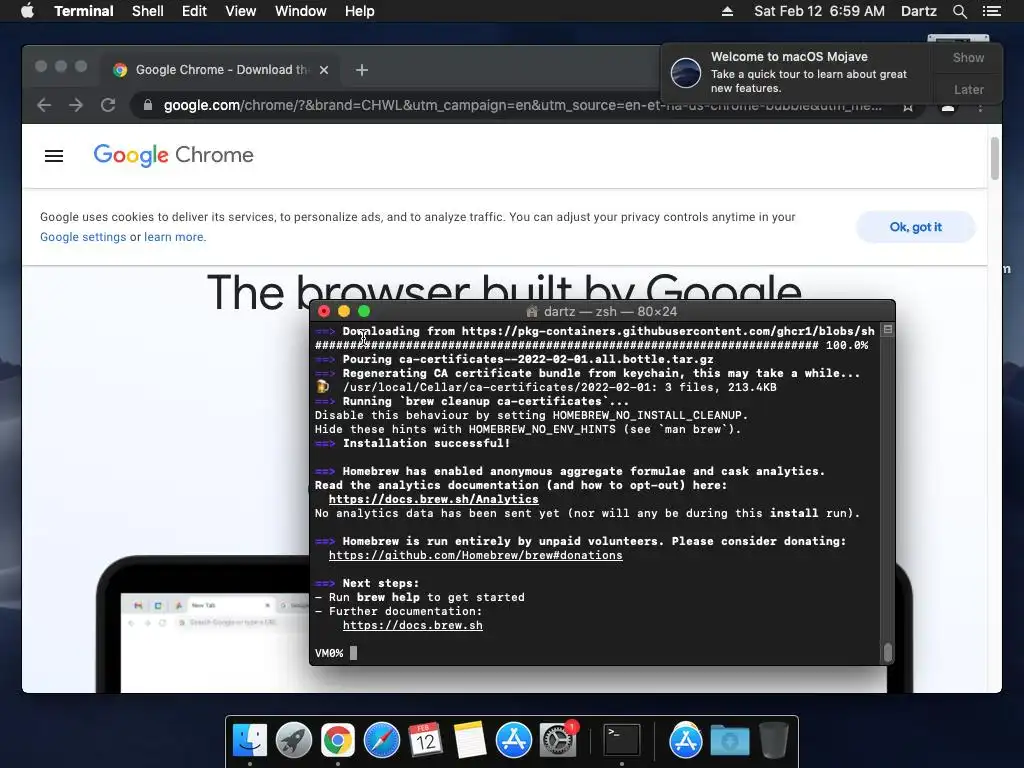Click the Terminal scrollbar thumb
Screen dimensions: 1024x768
888,652
